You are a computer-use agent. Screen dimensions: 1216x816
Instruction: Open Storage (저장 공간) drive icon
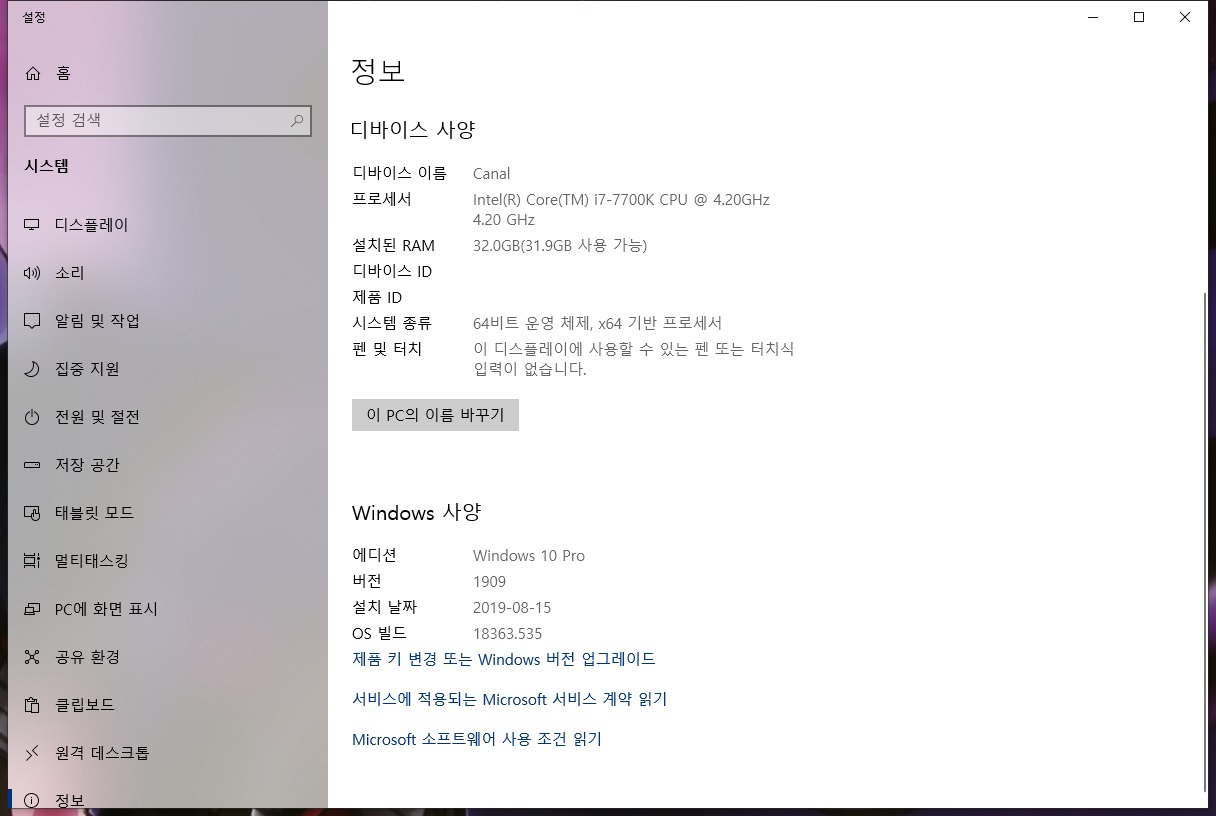point(33,465)
